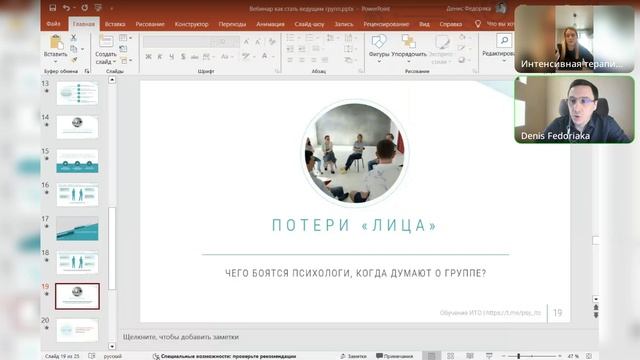Switch to the Вставка ribbon tab
The image size is (640, 360).
115,24
